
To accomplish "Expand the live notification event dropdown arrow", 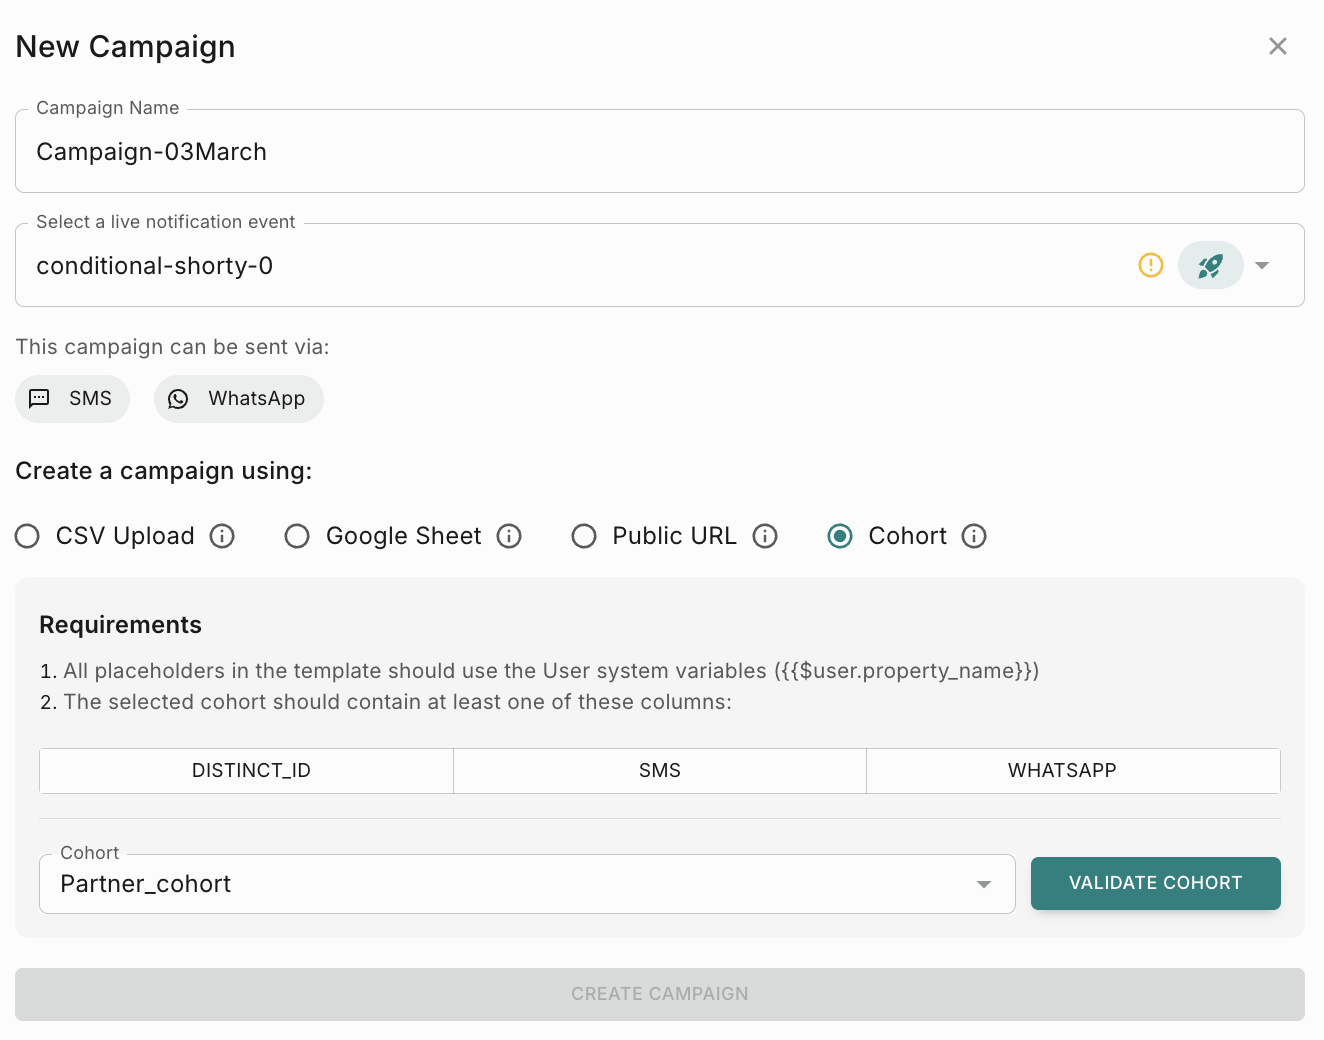I will pos(1262,265).
